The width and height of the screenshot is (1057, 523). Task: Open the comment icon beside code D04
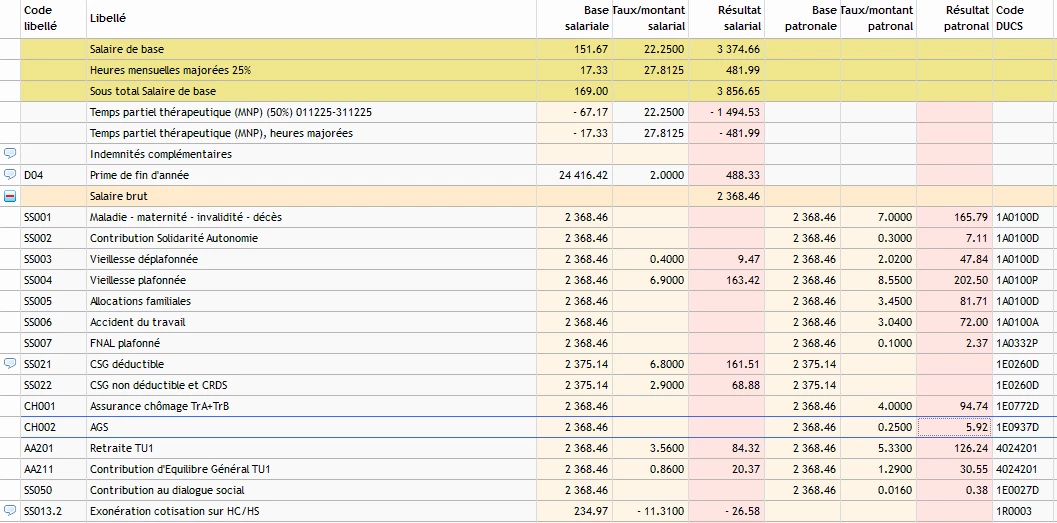10,175
